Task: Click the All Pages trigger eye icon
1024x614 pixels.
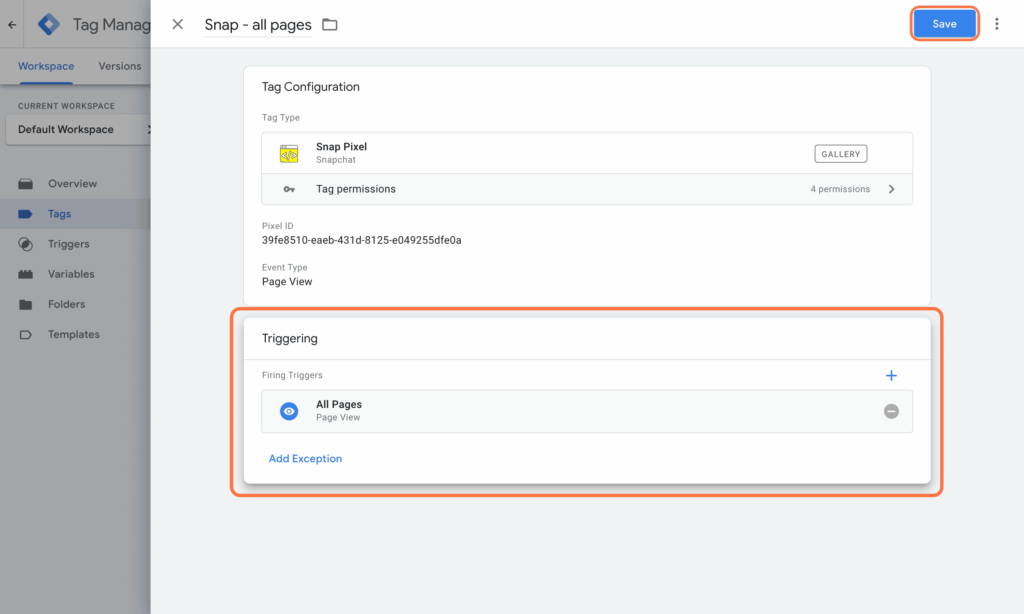Action: tap(289, 411)
